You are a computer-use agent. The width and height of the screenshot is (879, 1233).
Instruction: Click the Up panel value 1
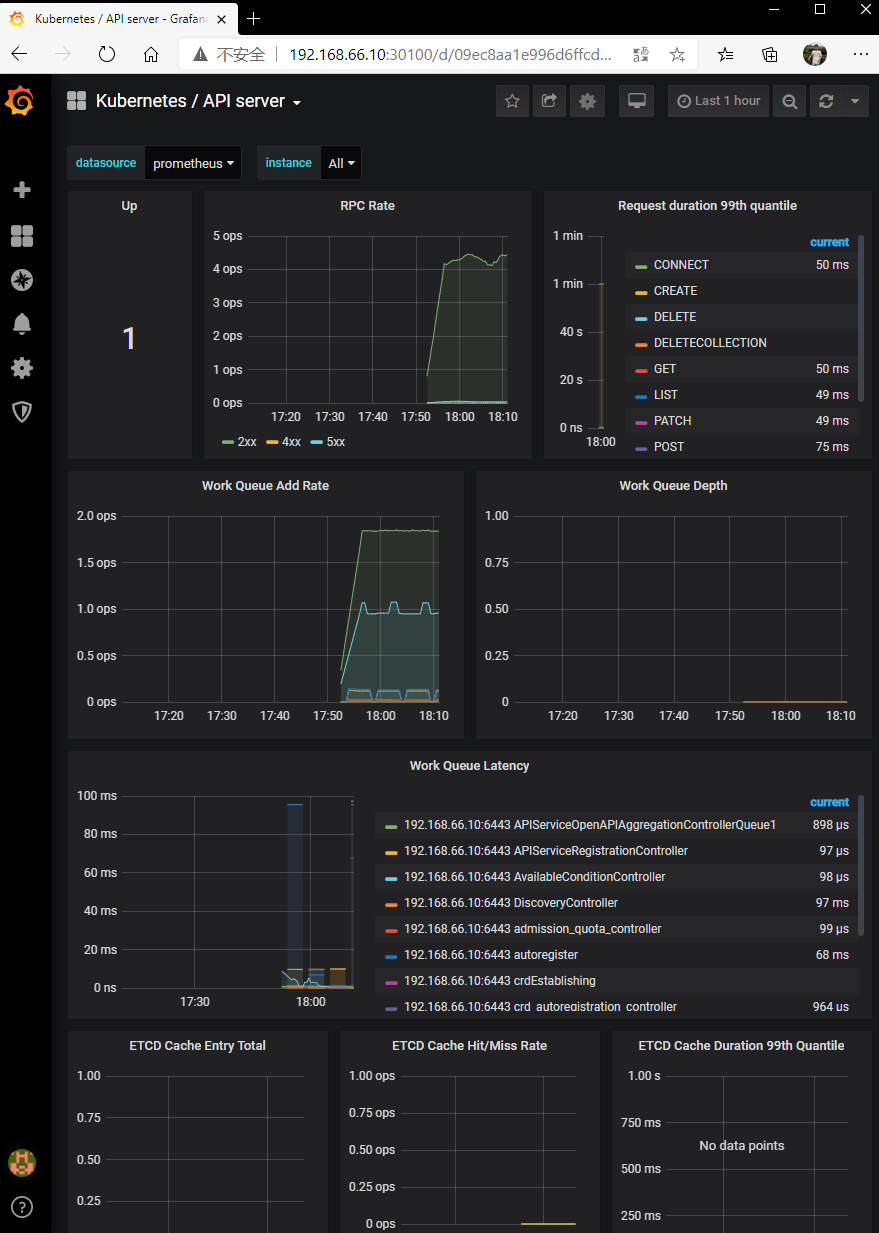129,339
